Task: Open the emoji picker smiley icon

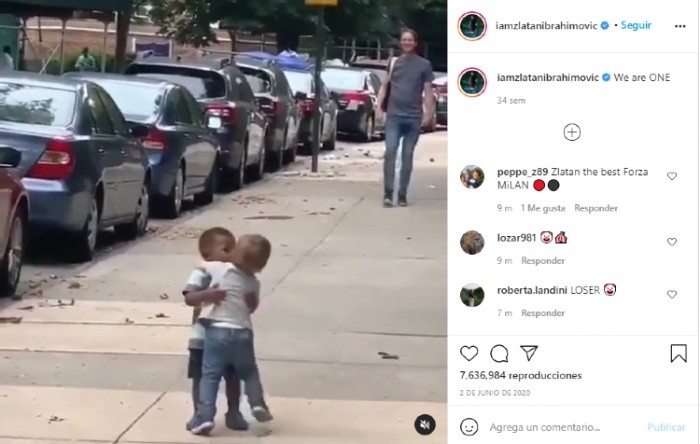Action: pyautogui.click(x=469, y=427)
